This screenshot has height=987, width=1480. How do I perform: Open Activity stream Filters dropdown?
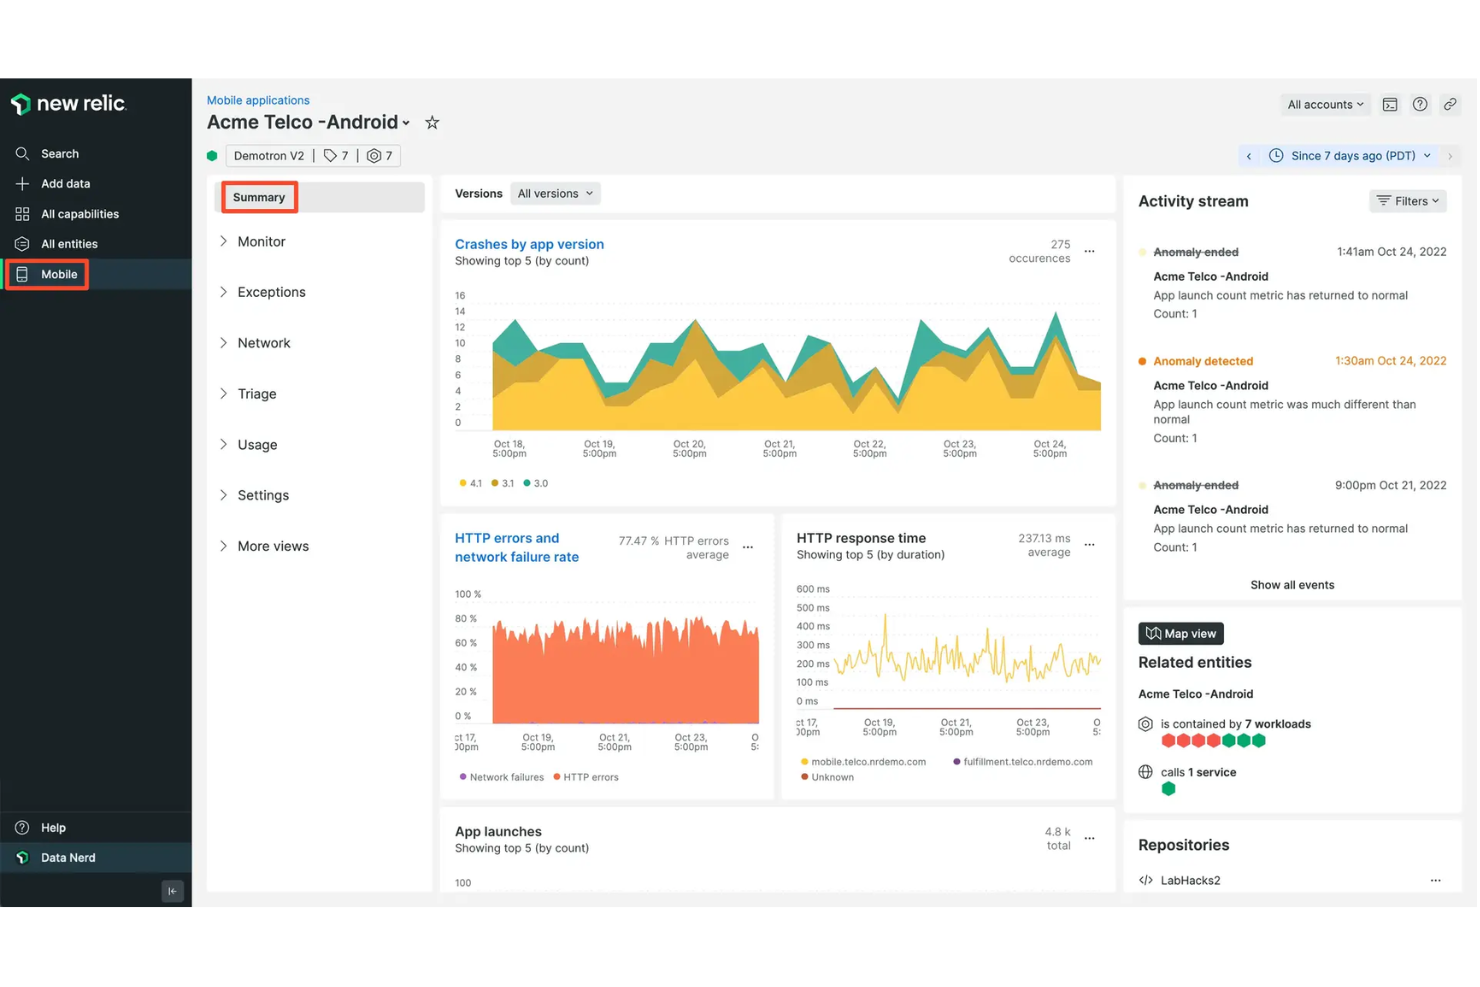(1407, 201)
